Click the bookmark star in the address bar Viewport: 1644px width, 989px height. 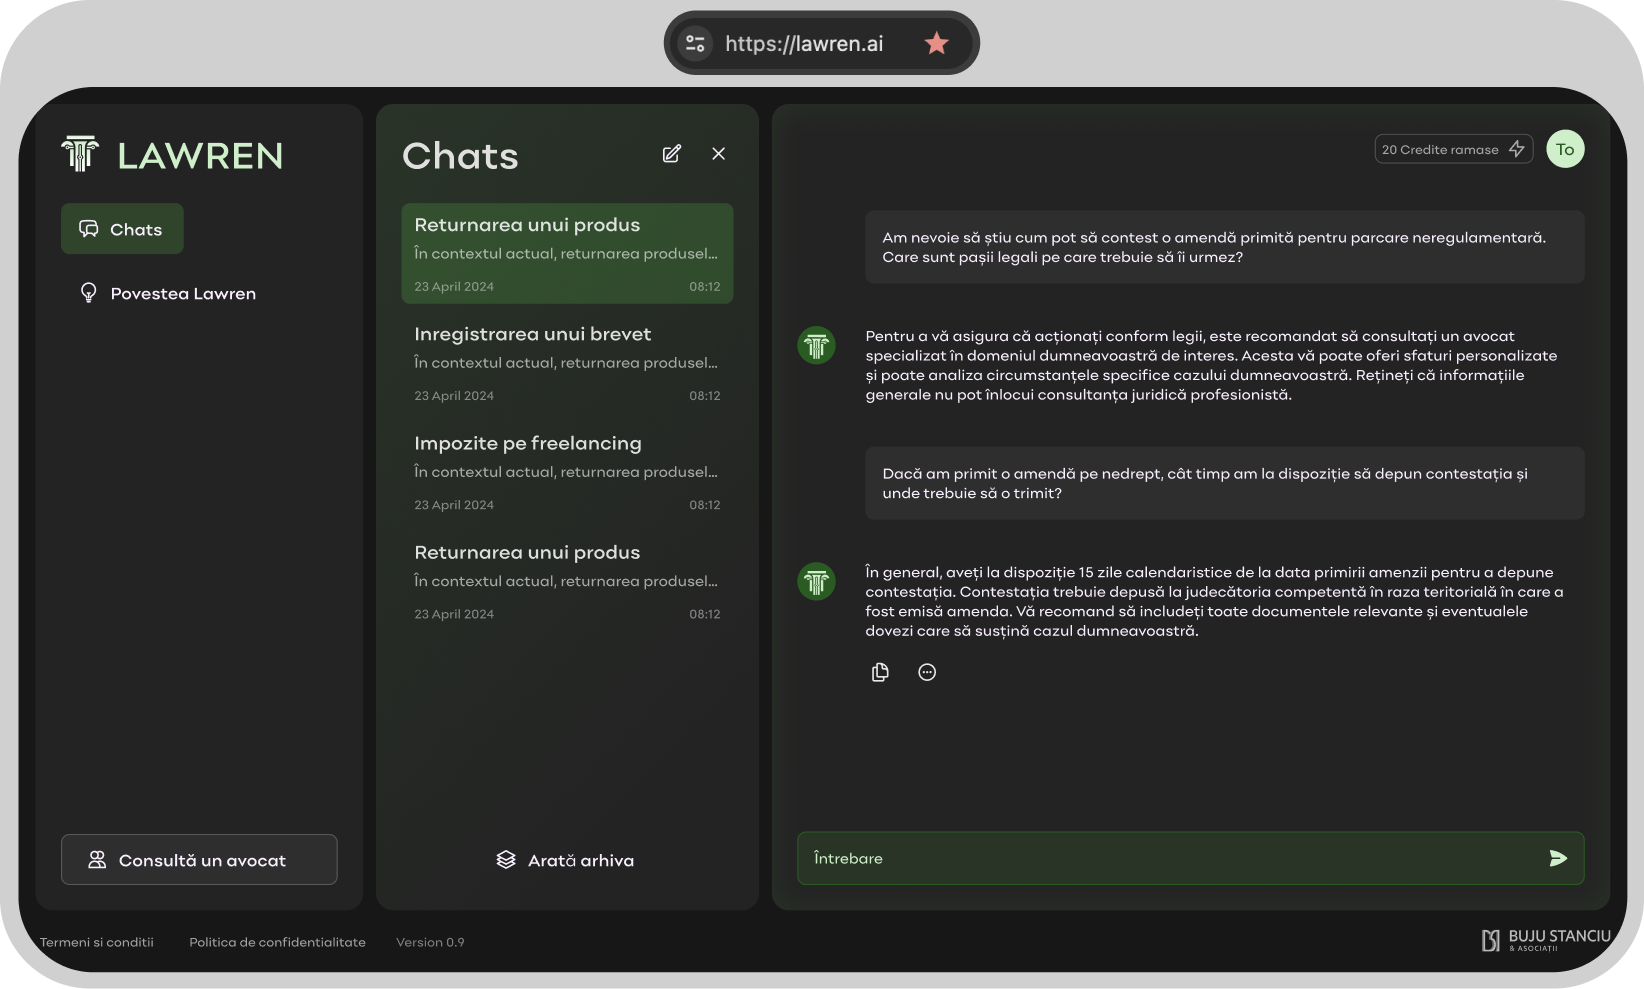pyautogui.click(x=936, y=43)
